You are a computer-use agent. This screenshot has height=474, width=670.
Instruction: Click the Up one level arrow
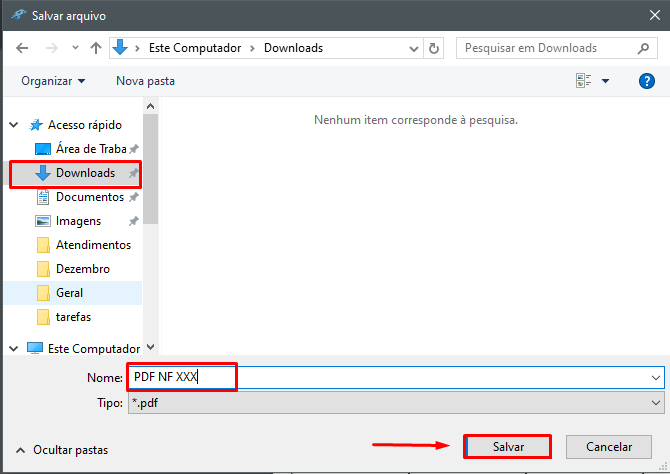pyautogui.click(x=96, y=48)
